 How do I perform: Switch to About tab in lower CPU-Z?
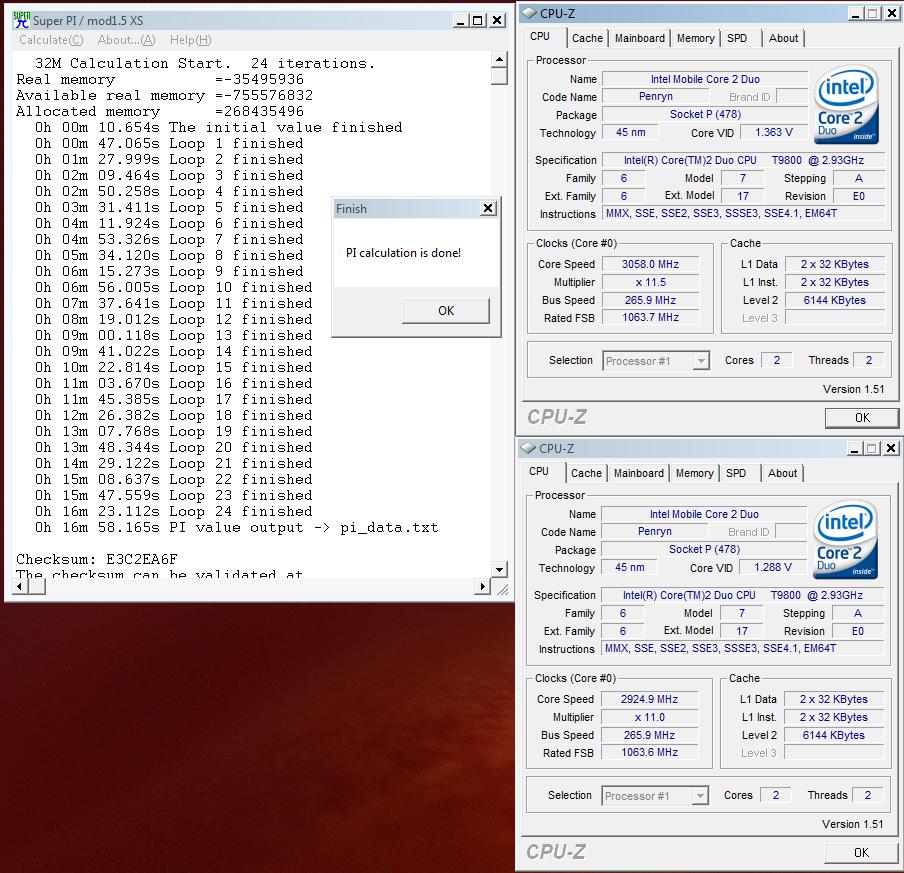(782, 473)
